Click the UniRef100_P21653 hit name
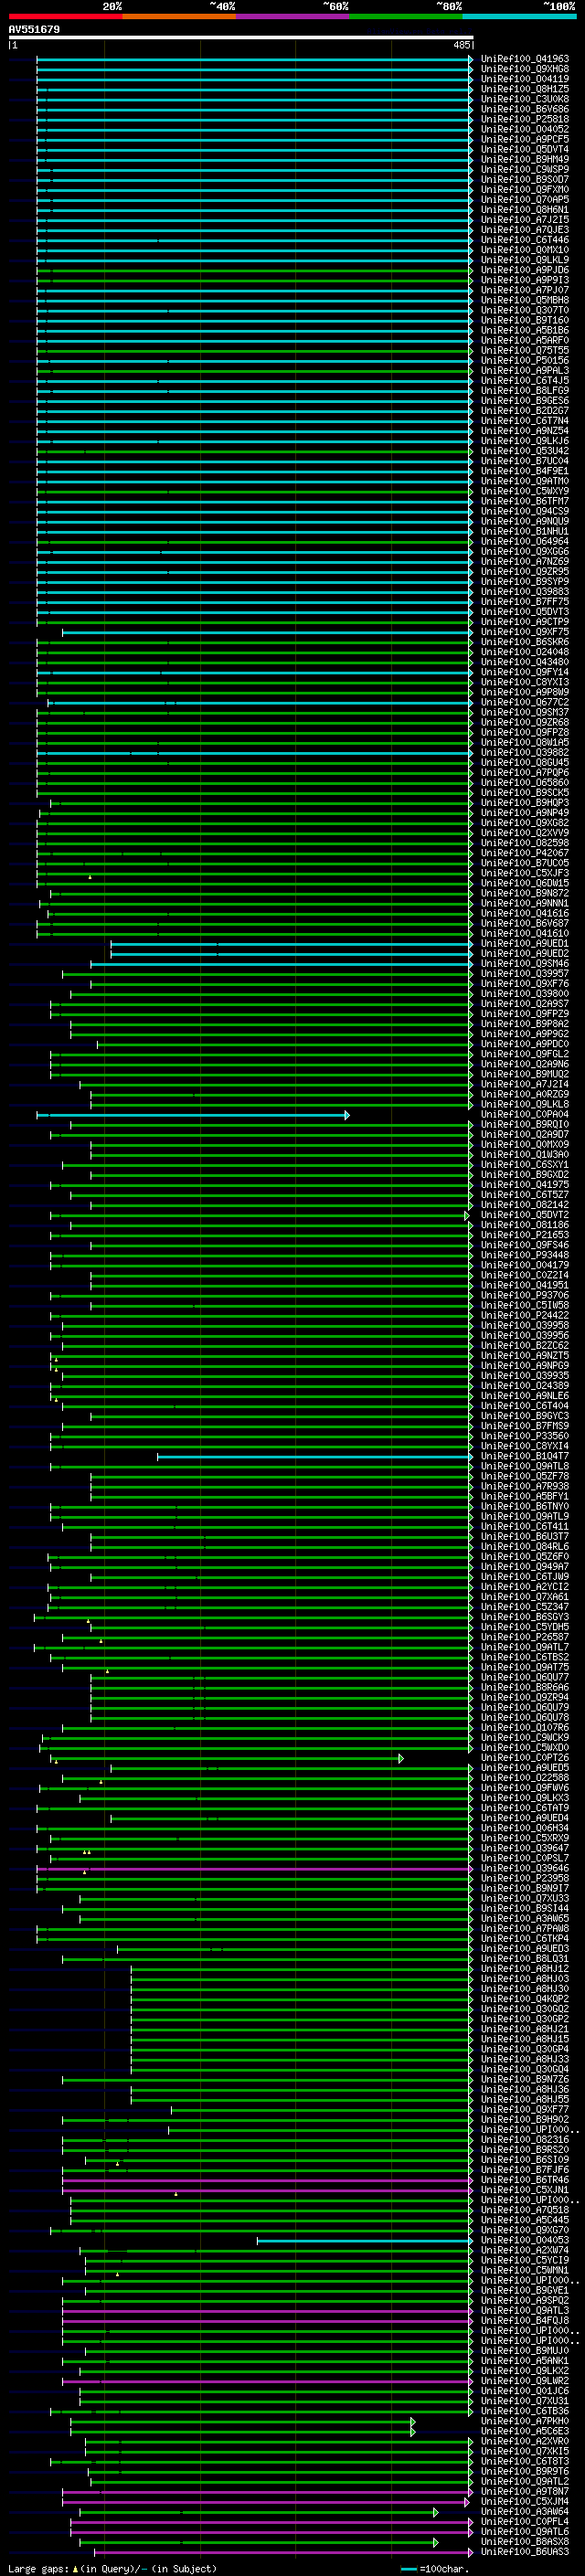The width and height of the screenshot is (585, 2576). coord(525,1235)
